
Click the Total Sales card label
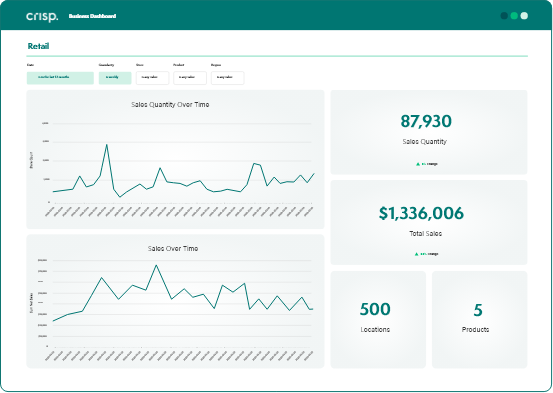pos(425,234)
